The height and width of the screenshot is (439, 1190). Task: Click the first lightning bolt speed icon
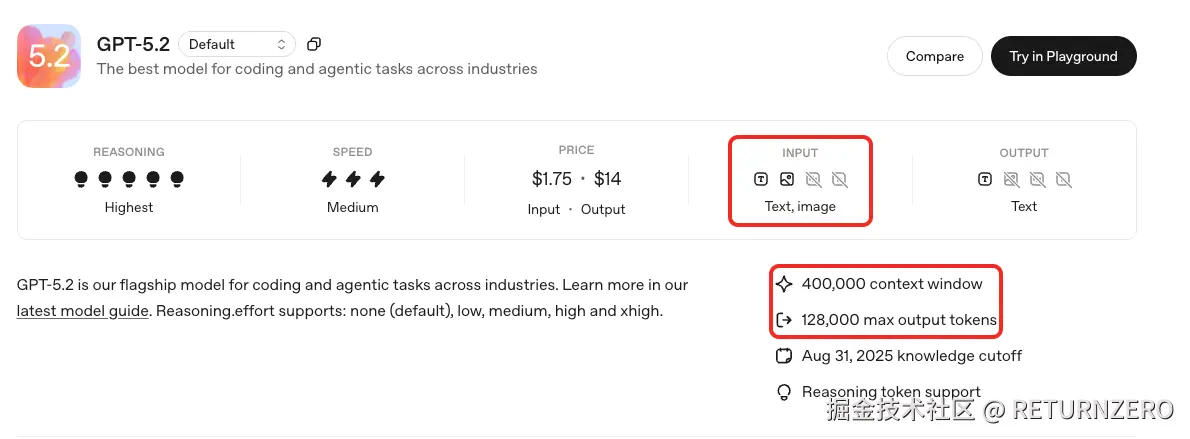click(x=329, y=179)
